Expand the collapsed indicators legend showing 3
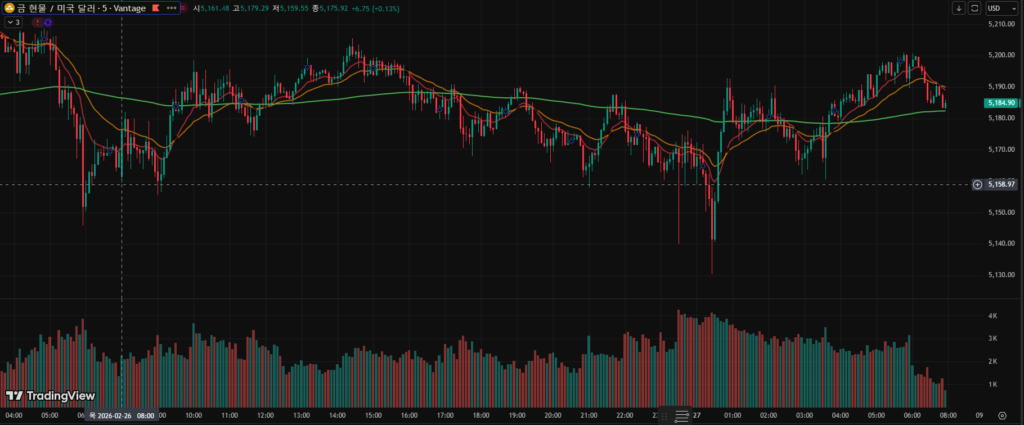 click(13, 22)
